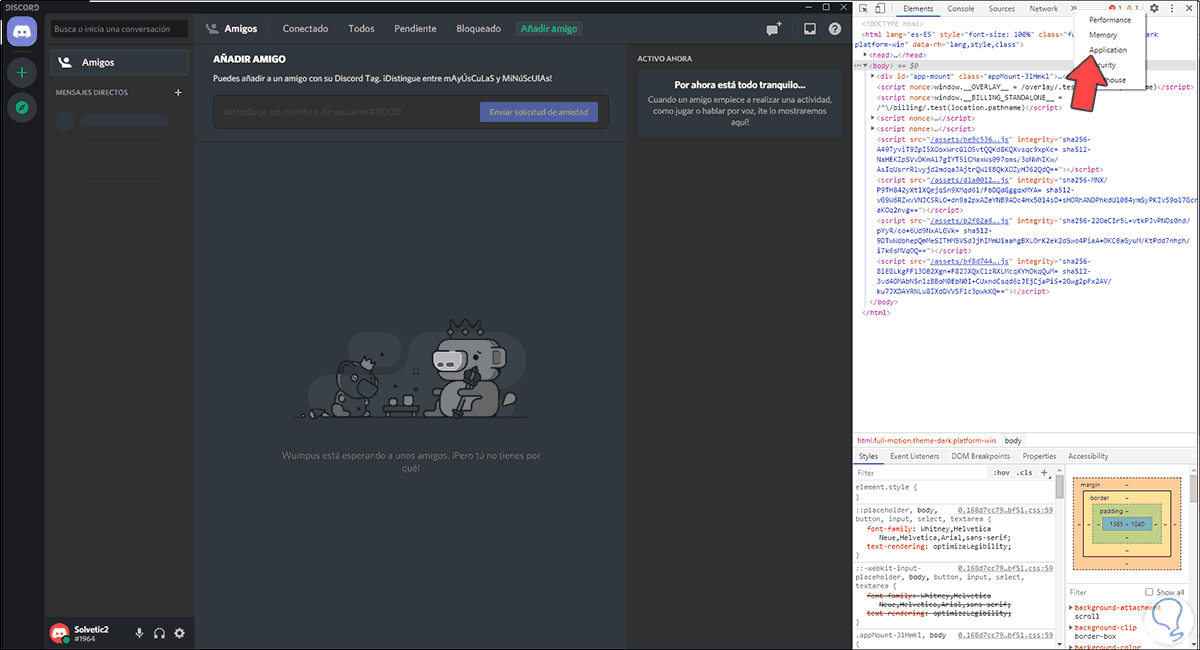This screenshot has width=1200, height=650.
Task: Click Enviar solicitud de amistad button
Action: 539,112
